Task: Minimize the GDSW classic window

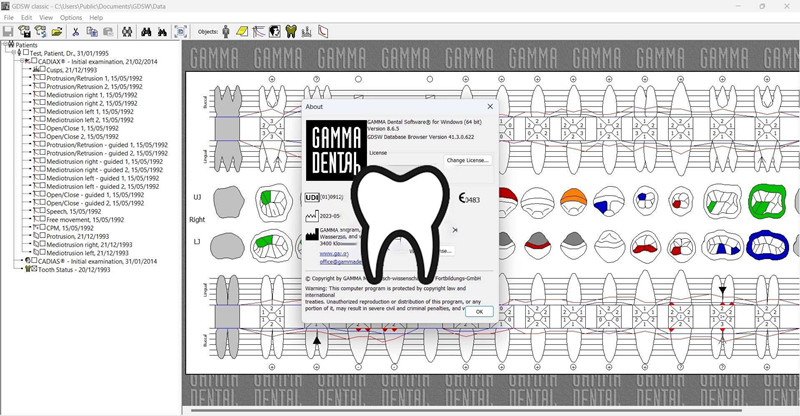Action: pyautogui.click(x=738, y=6)
